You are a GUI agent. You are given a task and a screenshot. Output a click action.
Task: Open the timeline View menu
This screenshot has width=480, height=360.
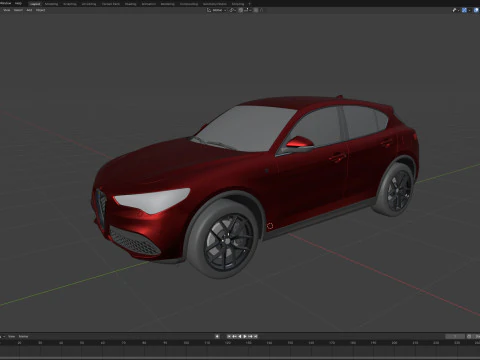pos(12,336)
